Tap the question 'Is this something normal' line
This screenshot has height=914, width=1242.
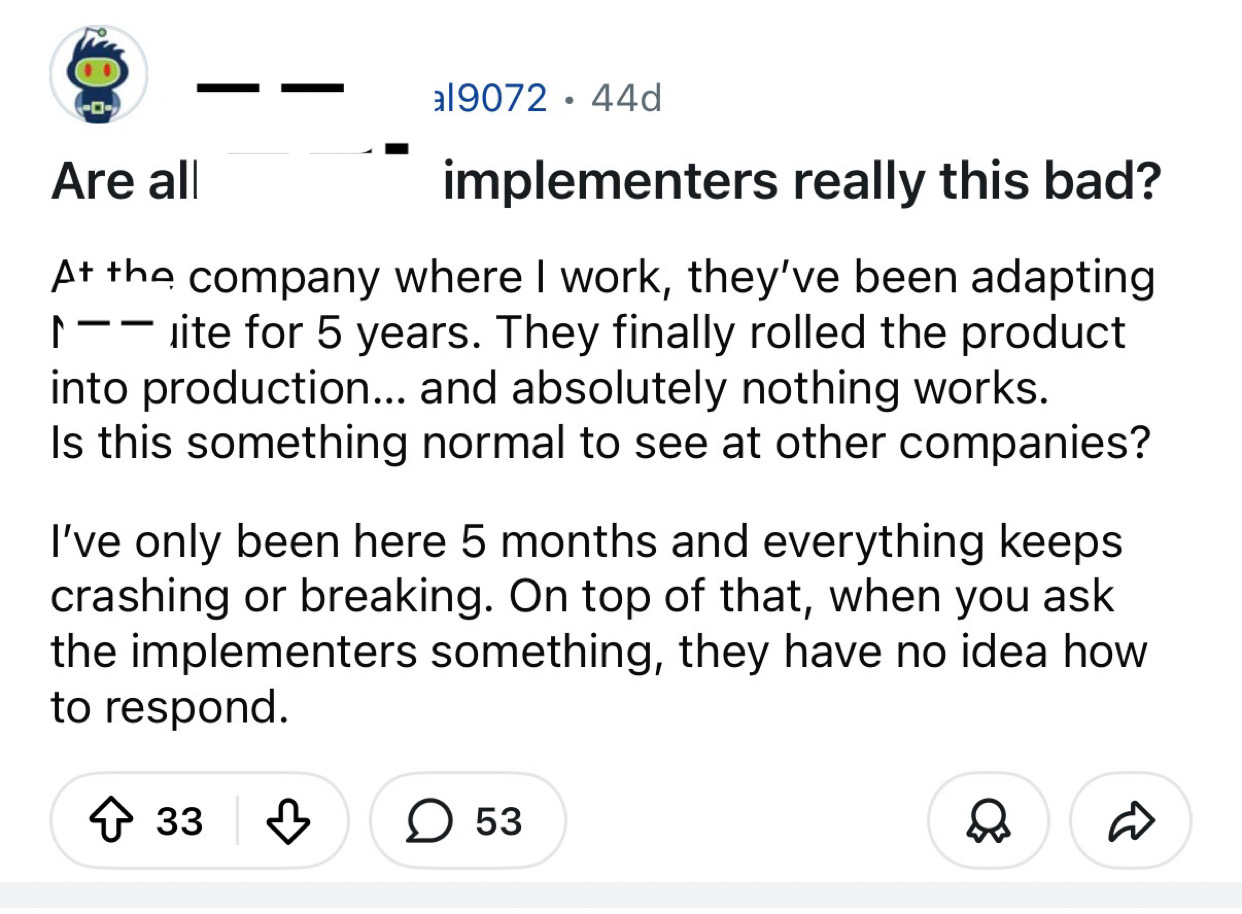pos(600,442)
